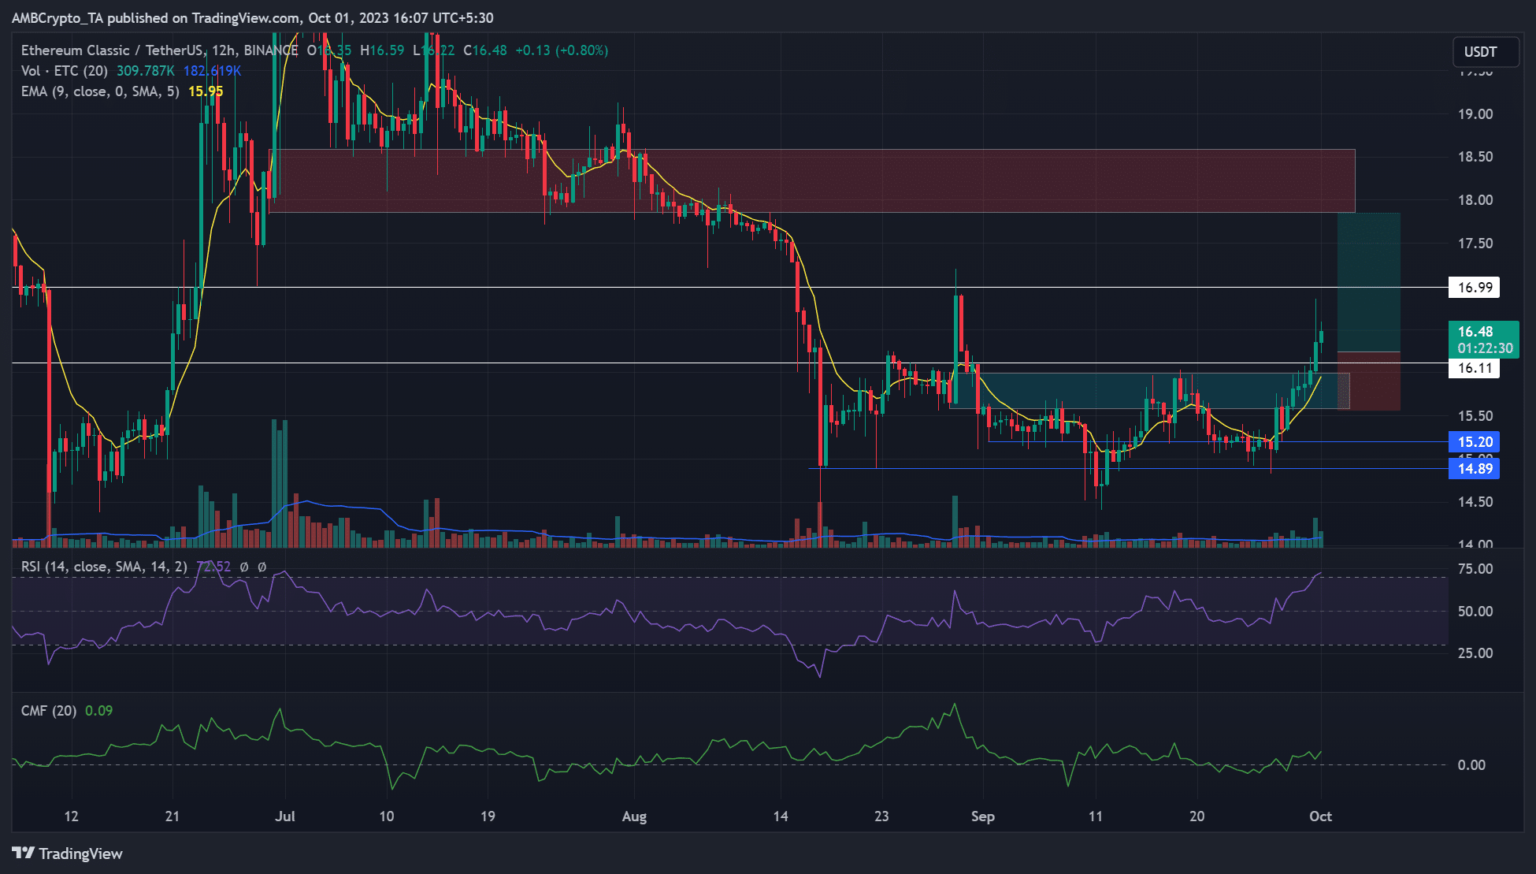Click the Oct label on the time axis

1320,816
